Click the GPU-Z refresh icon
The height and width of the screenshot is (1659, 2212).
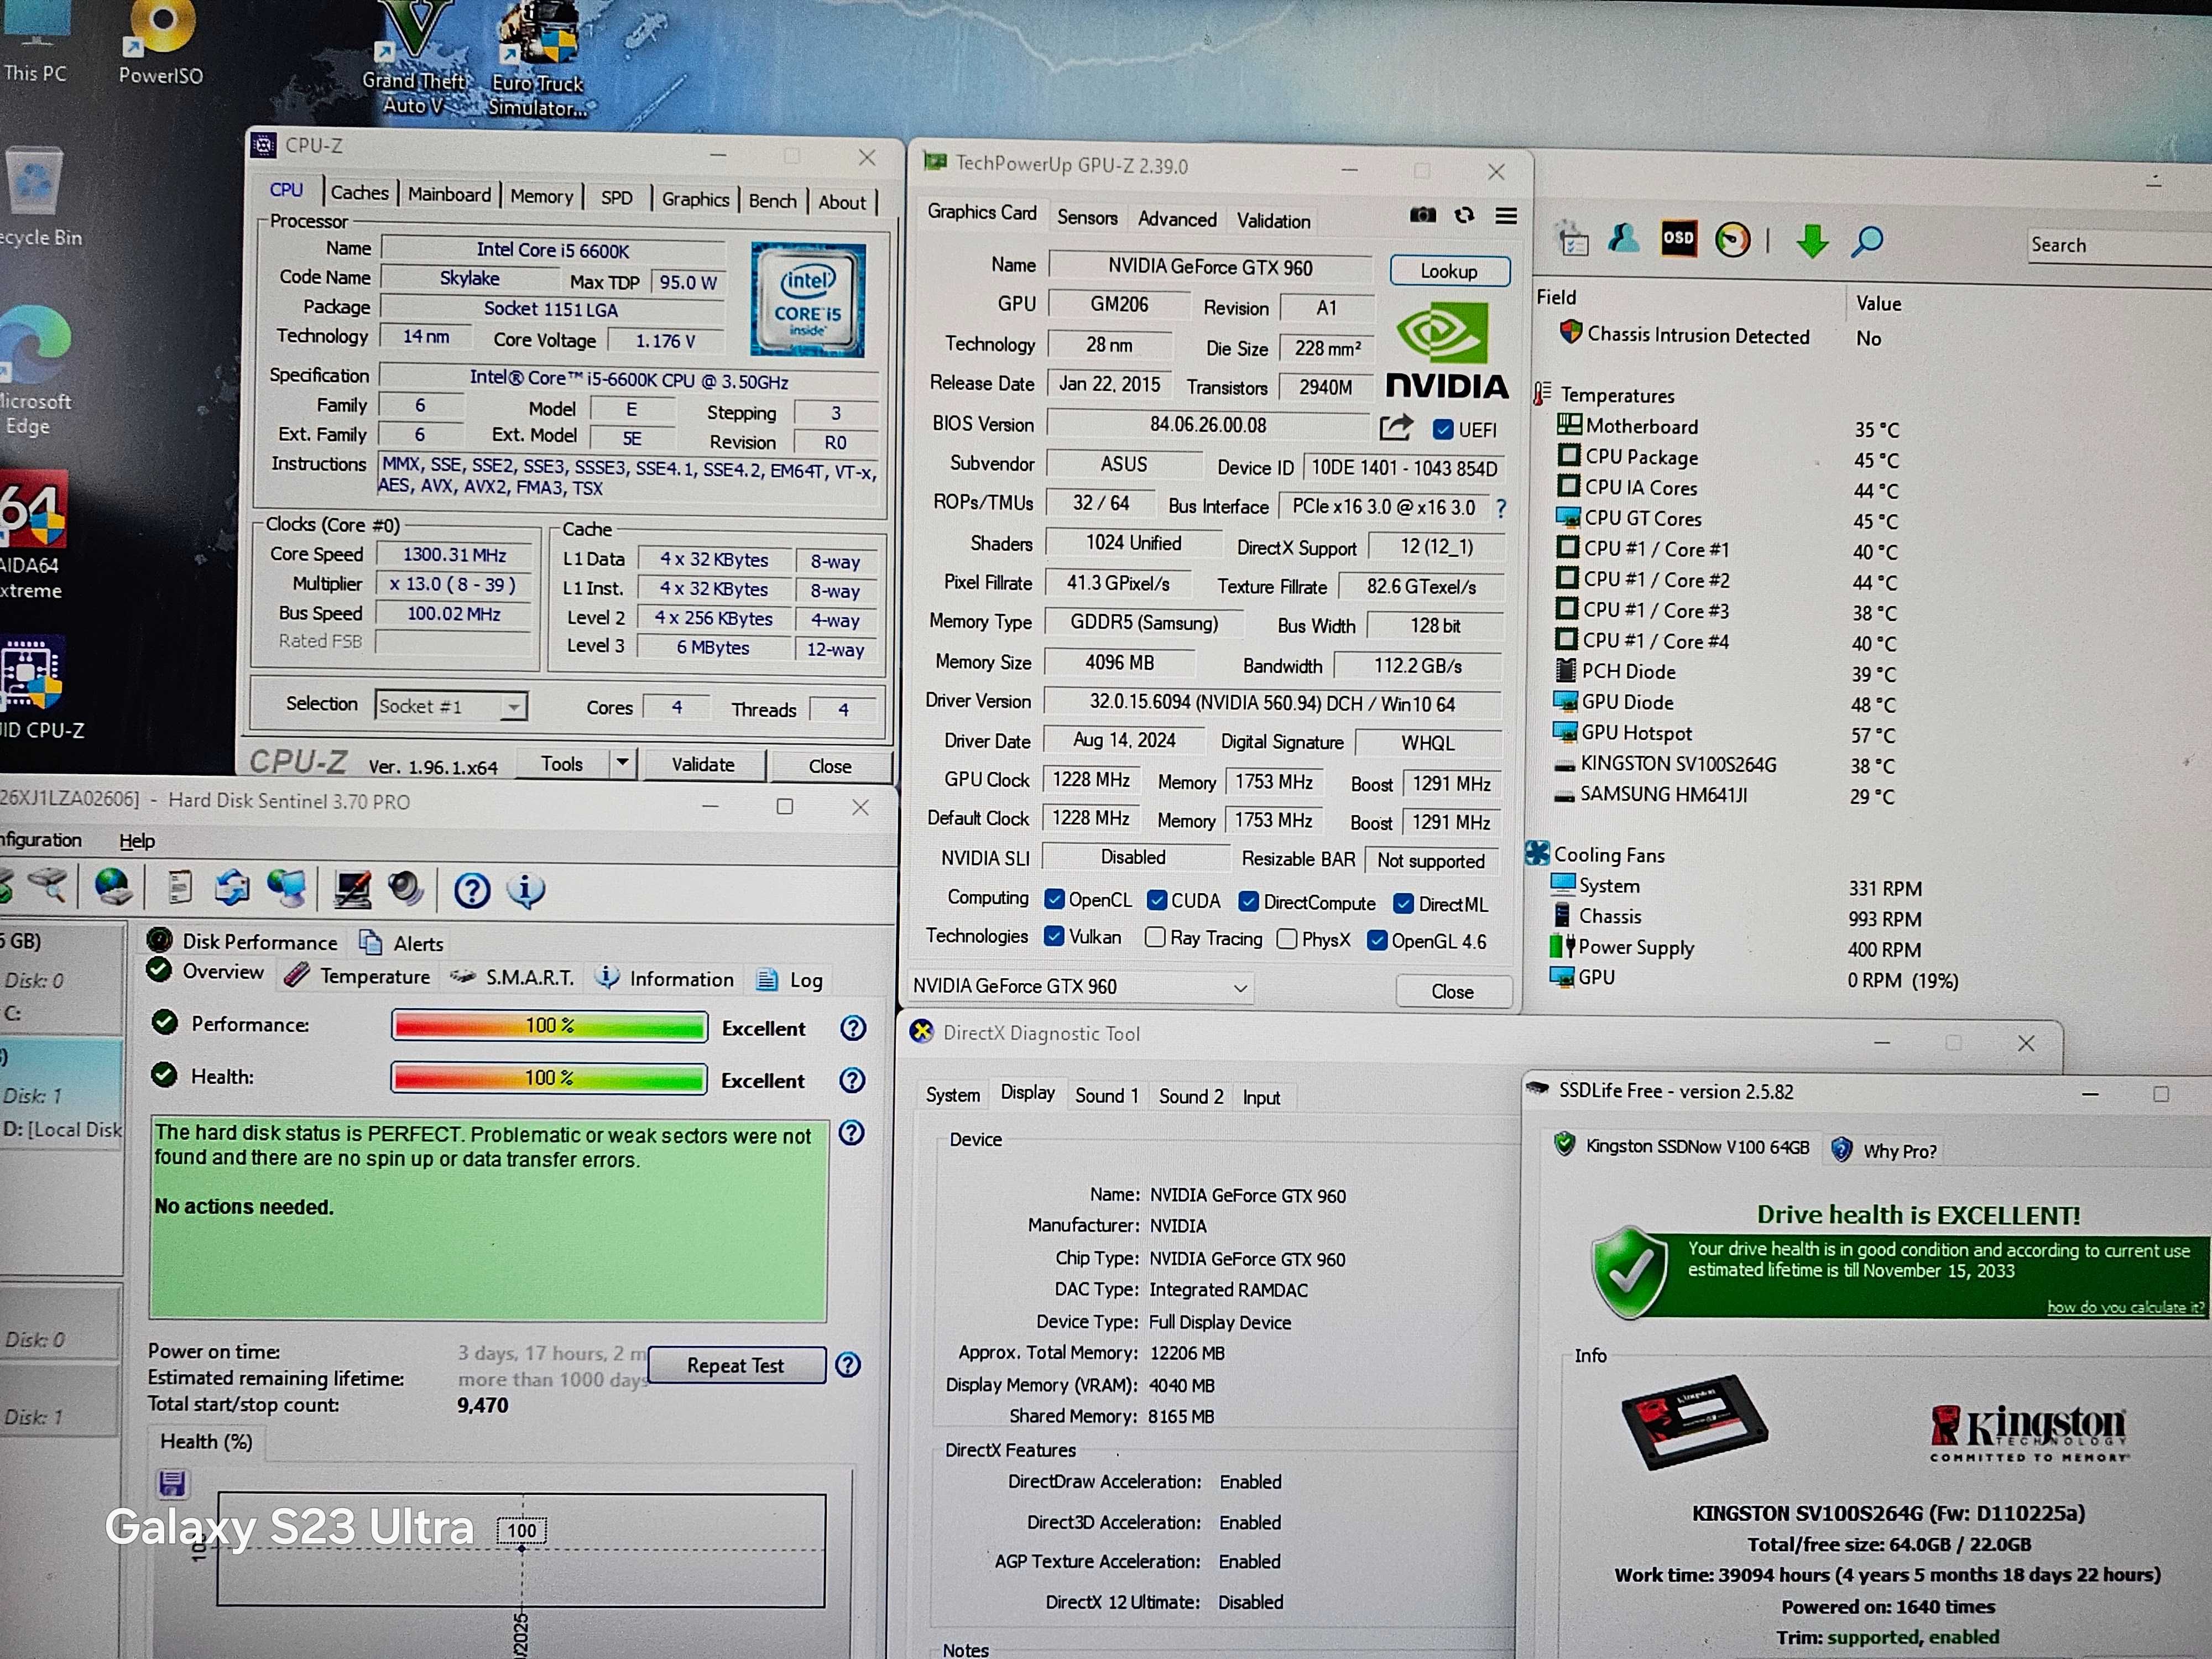click(1464, 215)
